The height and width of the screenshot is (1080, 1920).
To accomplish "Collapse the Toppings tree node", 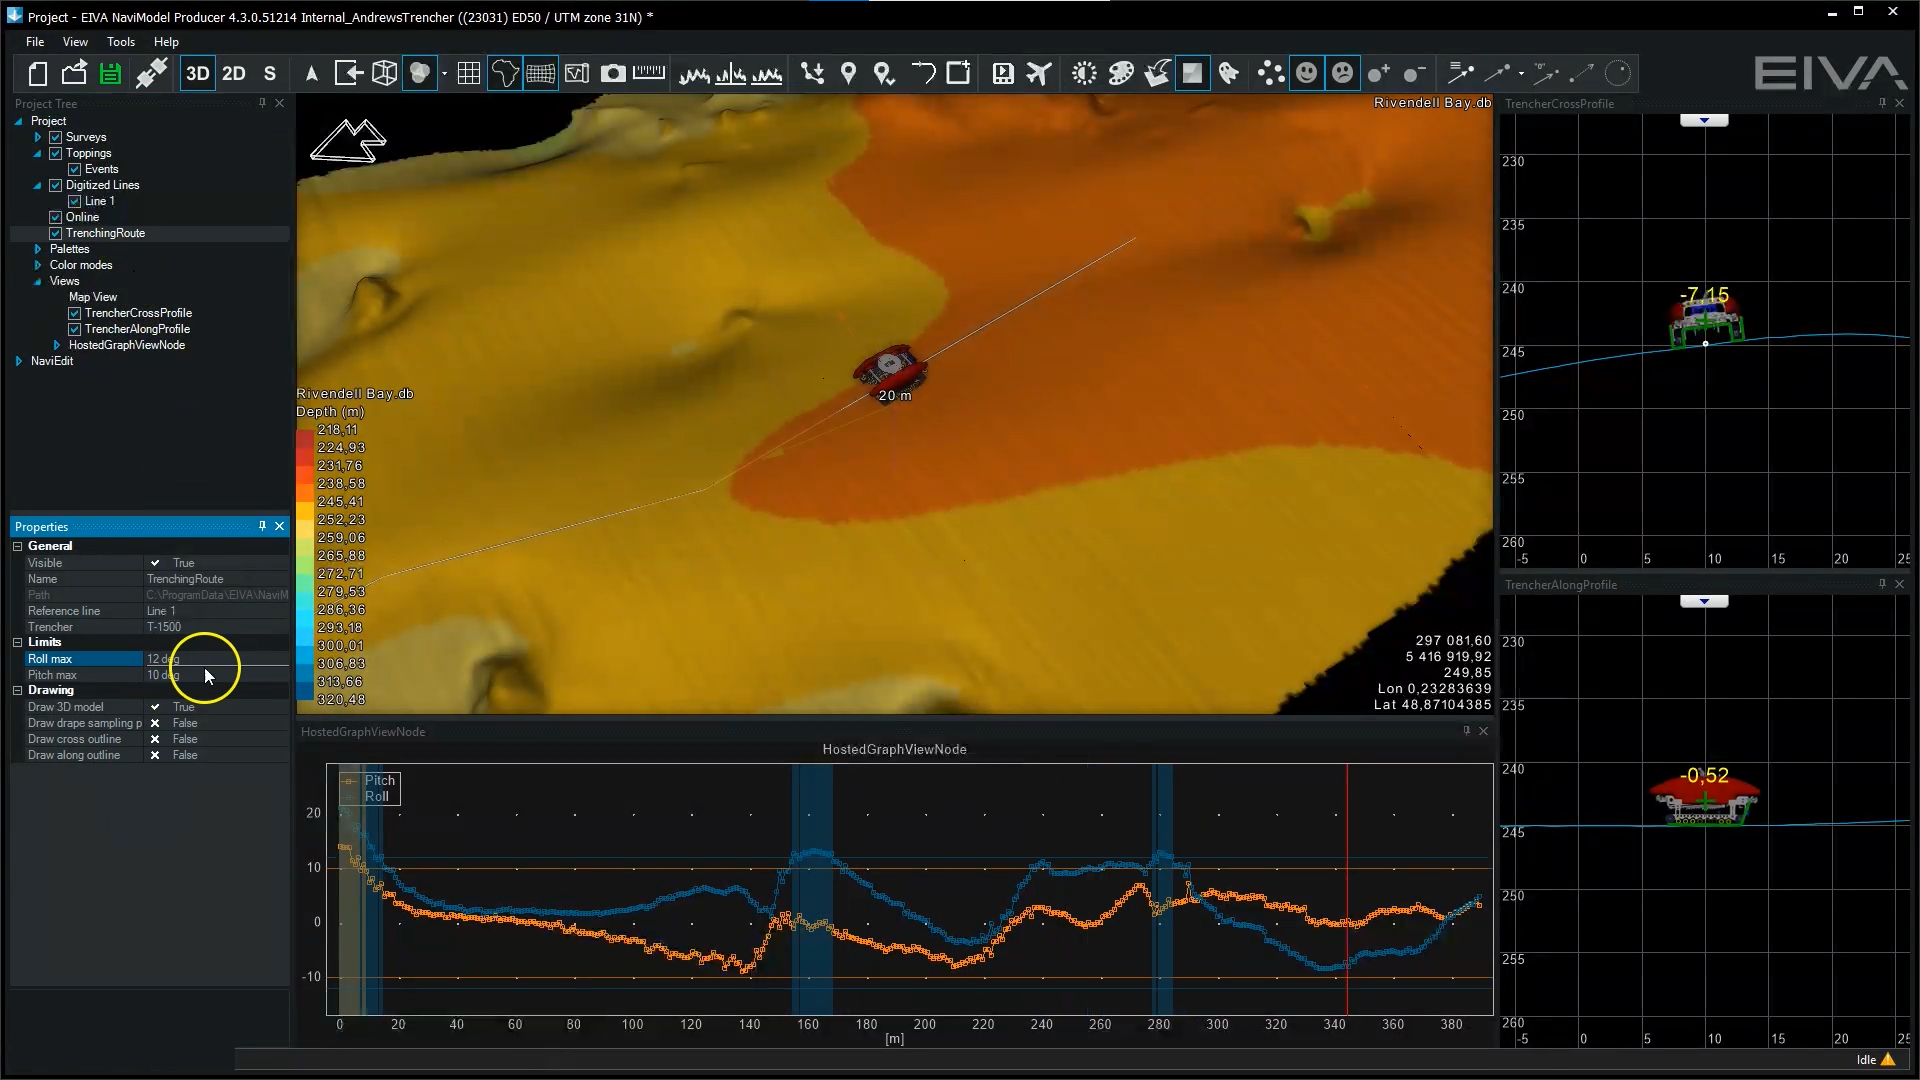I will [38, 153].
